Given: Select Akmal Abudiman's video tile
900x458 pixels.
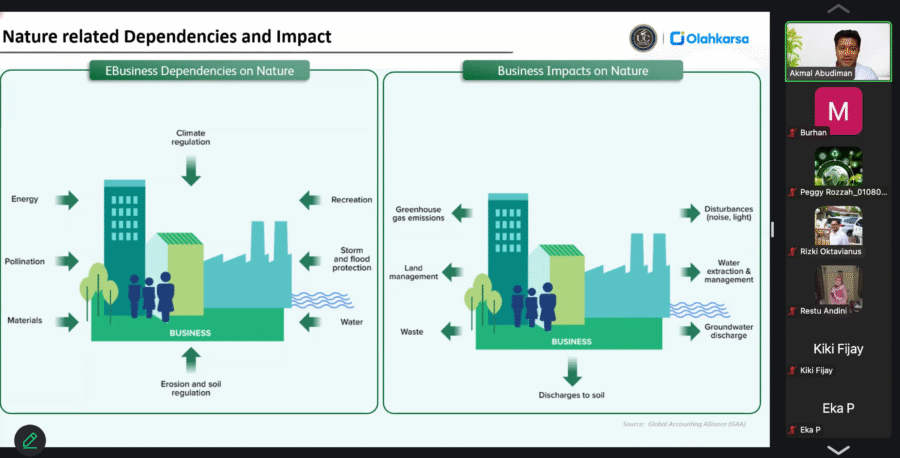Looking at the screenshot, I should 838,48.
